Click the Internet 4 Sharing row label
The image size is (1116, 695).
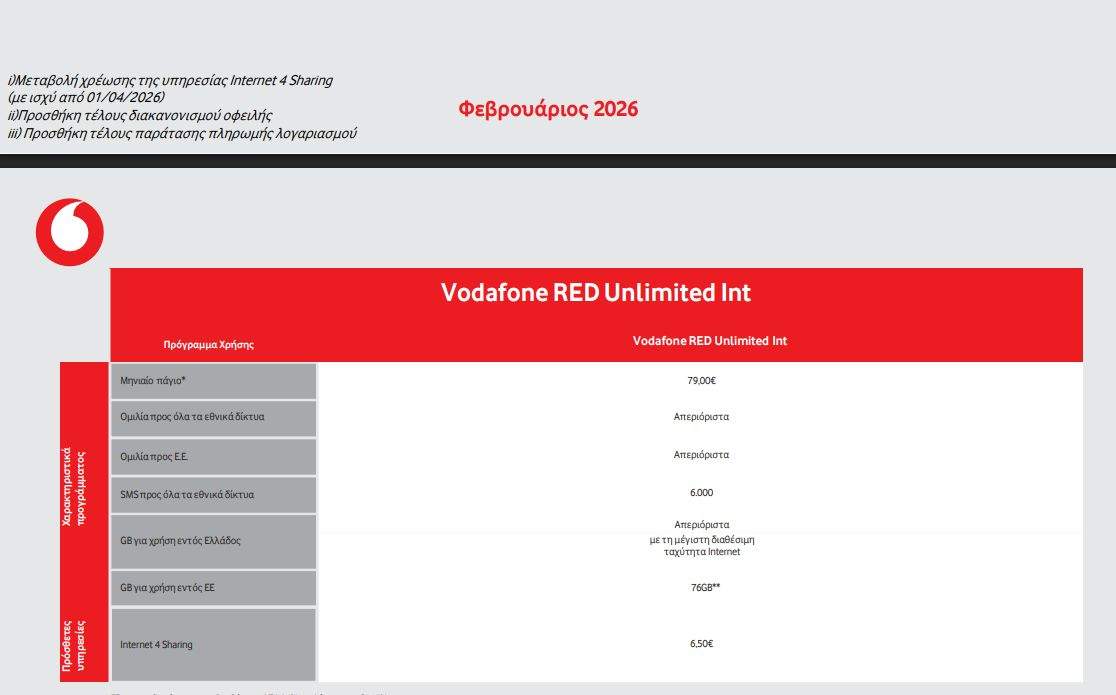156,645
